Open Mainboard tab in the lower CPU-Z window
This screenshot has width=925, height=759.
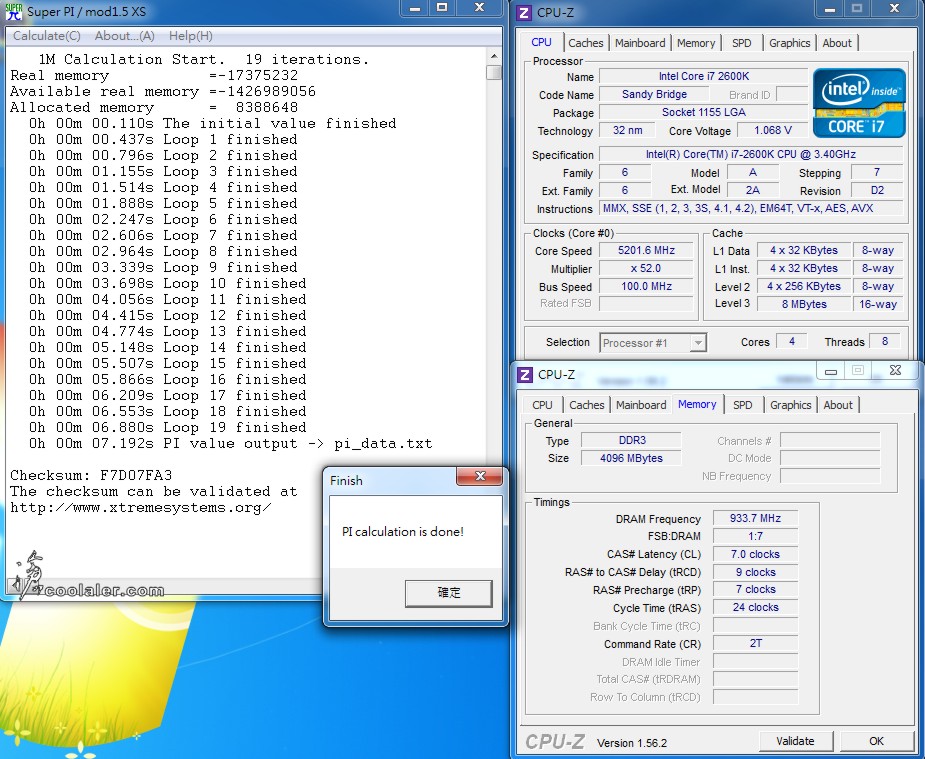(641, 405)
